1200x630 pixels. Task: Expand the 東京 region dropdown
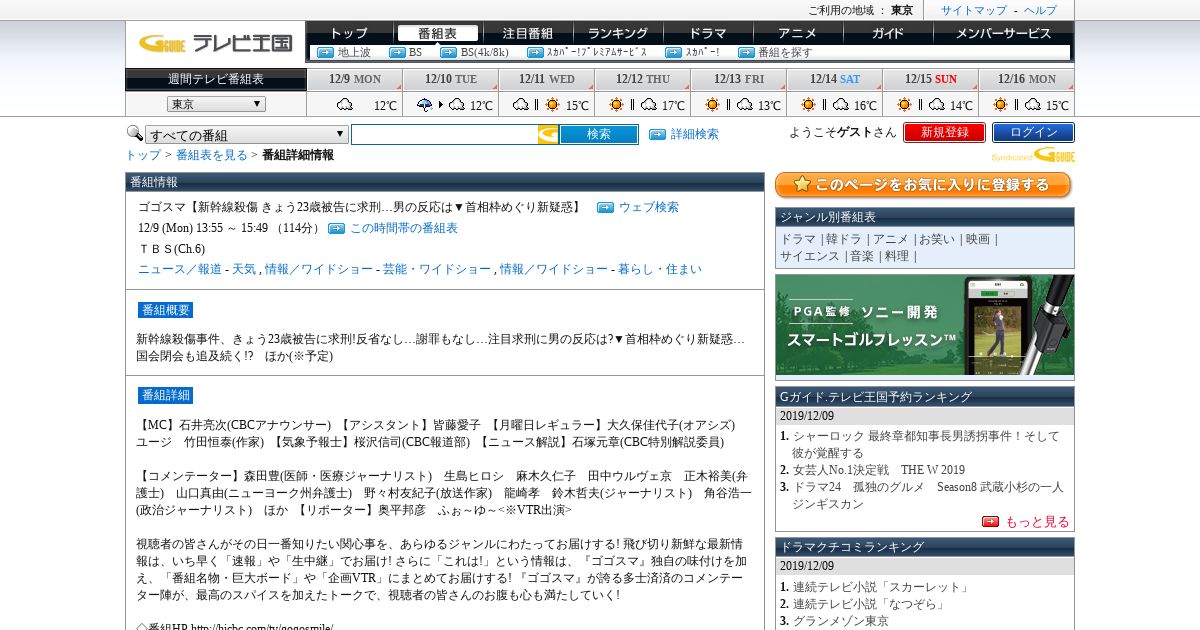click(216, 104)
